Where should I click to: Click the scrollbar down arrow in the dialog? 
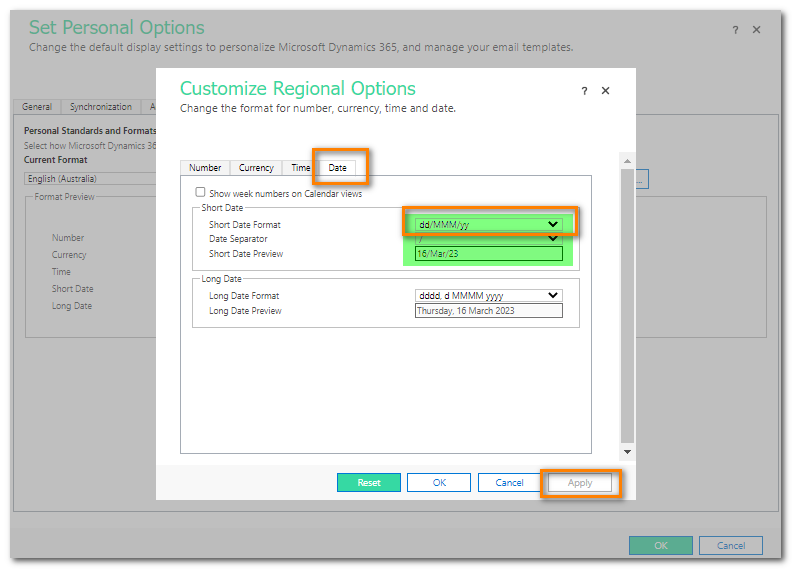627,452
